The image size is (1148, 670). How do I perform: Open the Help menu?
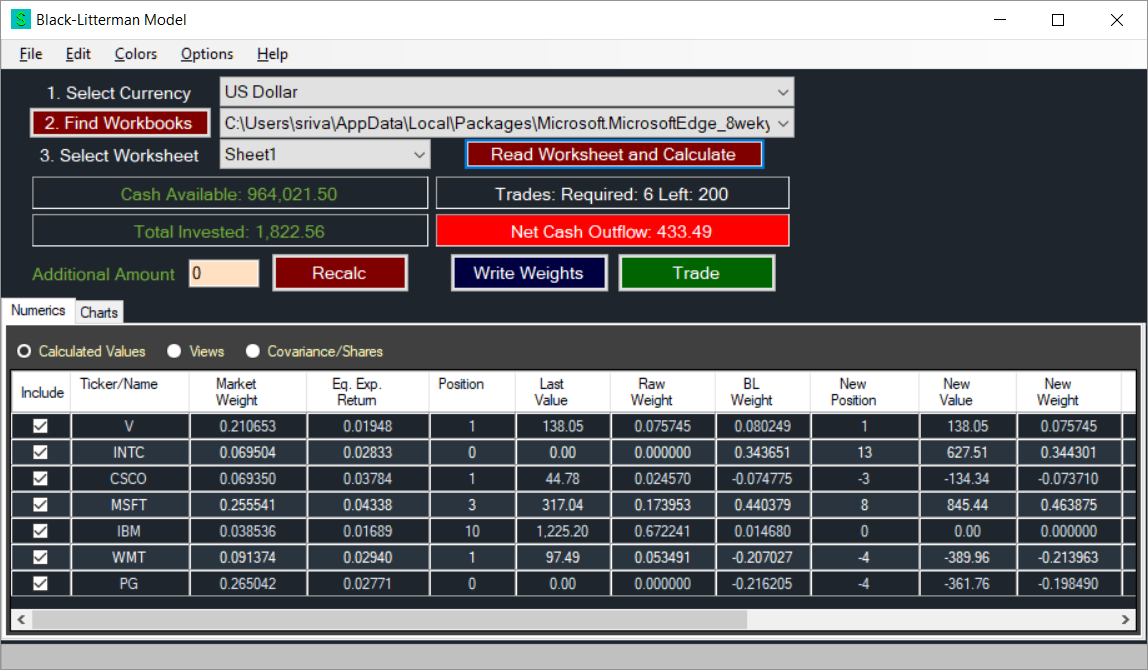272,54
